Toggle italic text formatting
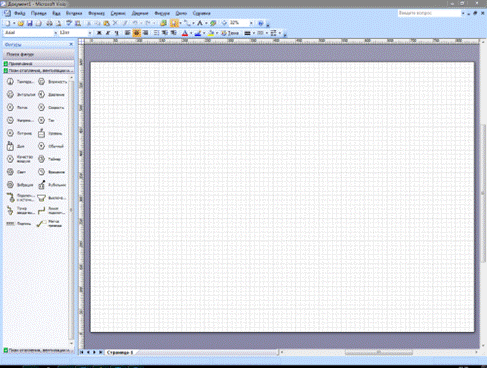The image size is (487, 368). [108, 33]
